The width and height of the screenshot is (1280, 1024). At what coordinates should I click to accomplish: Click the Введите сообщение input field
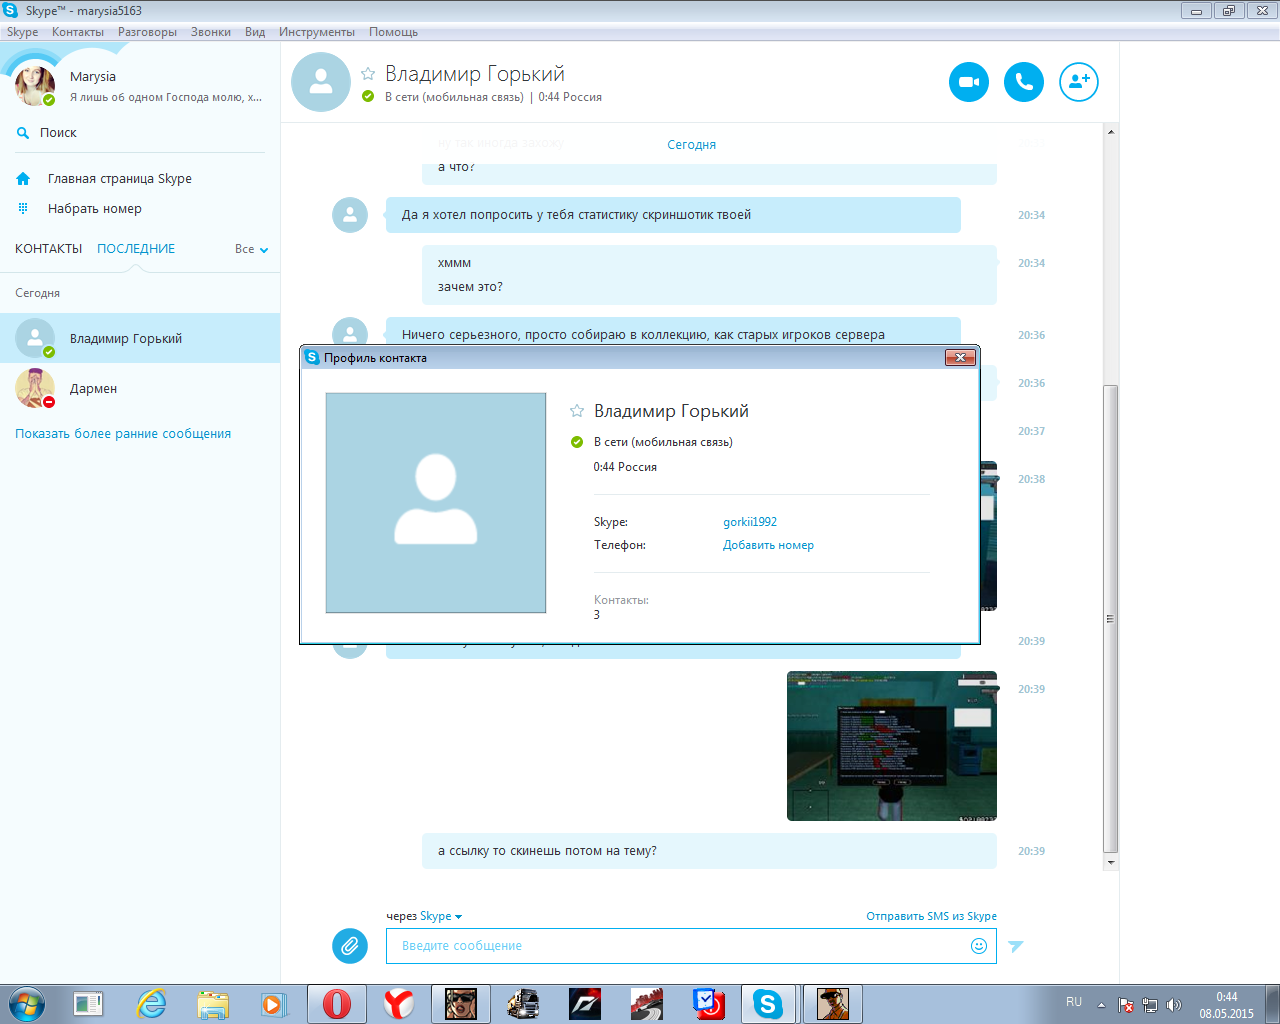pyautogui.click(x=691, y=946)
